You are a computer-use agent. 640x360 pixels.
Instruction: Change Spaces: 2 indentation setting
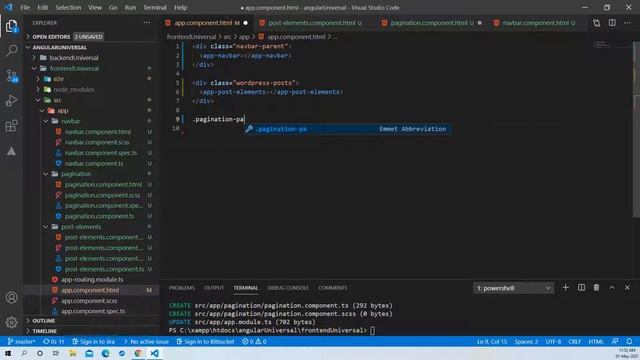[526, 342]
